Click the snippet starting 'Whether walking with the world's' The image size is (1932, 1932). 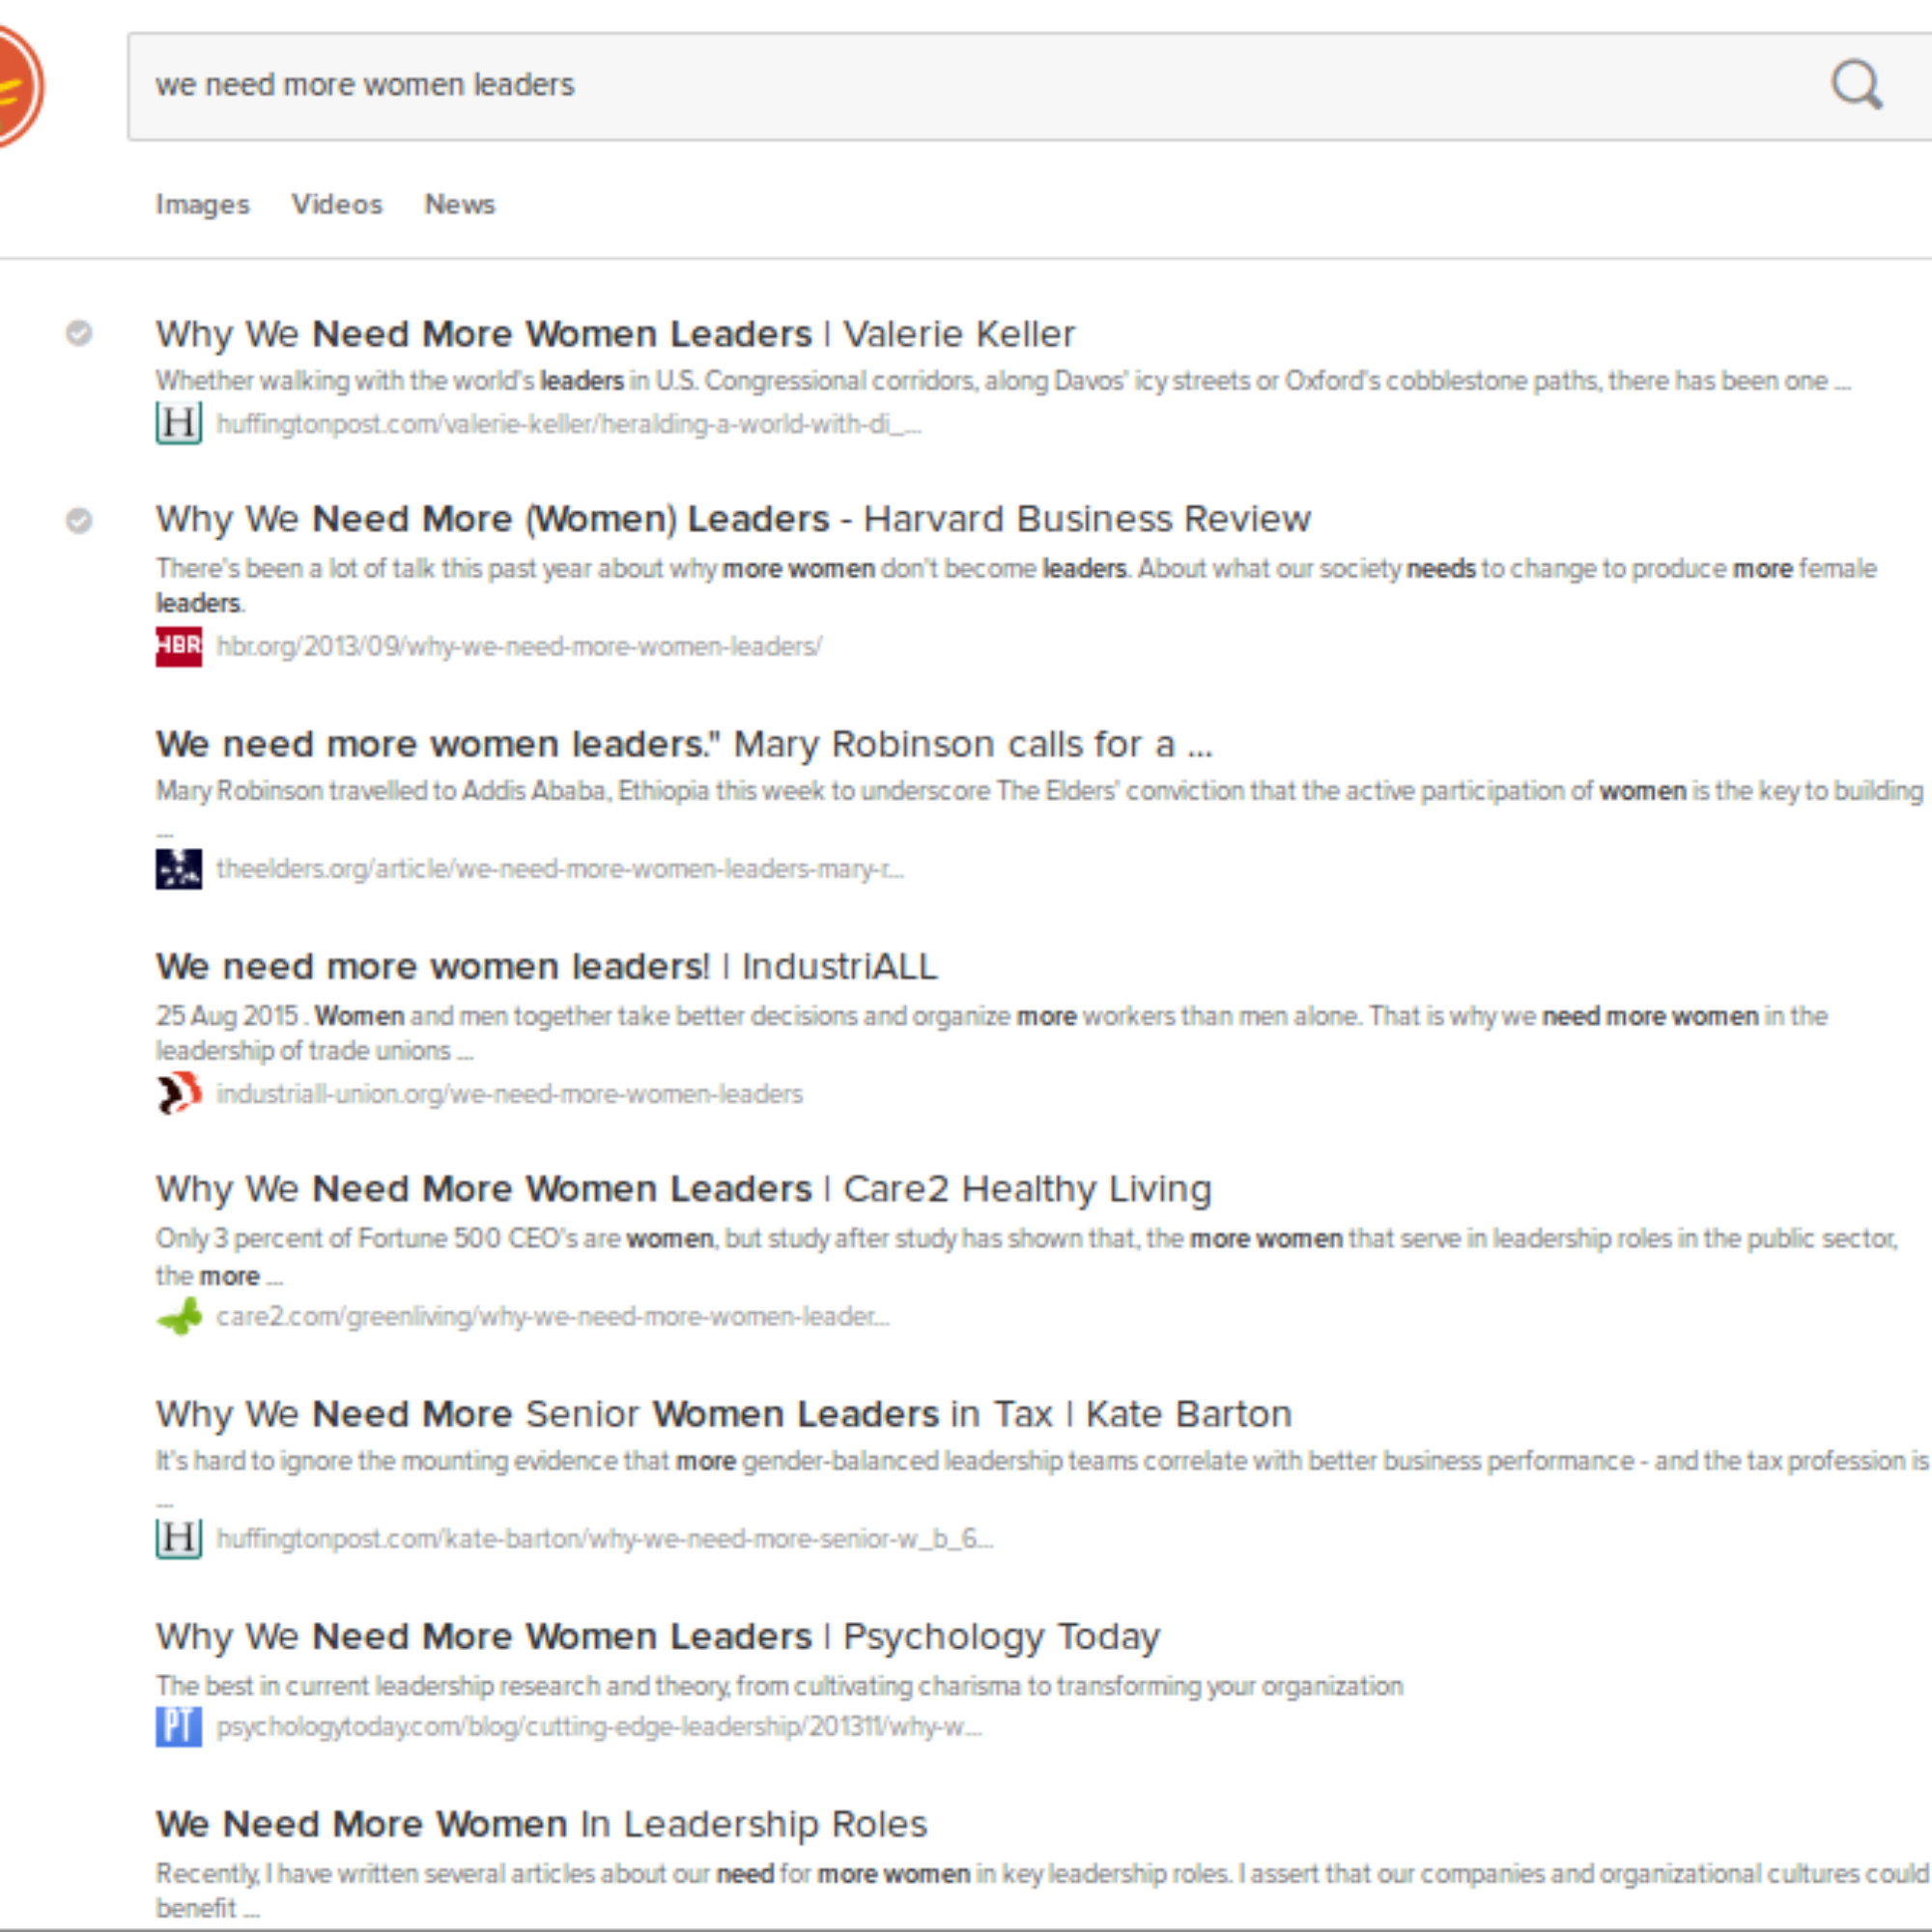click(x=1003, y=381)
